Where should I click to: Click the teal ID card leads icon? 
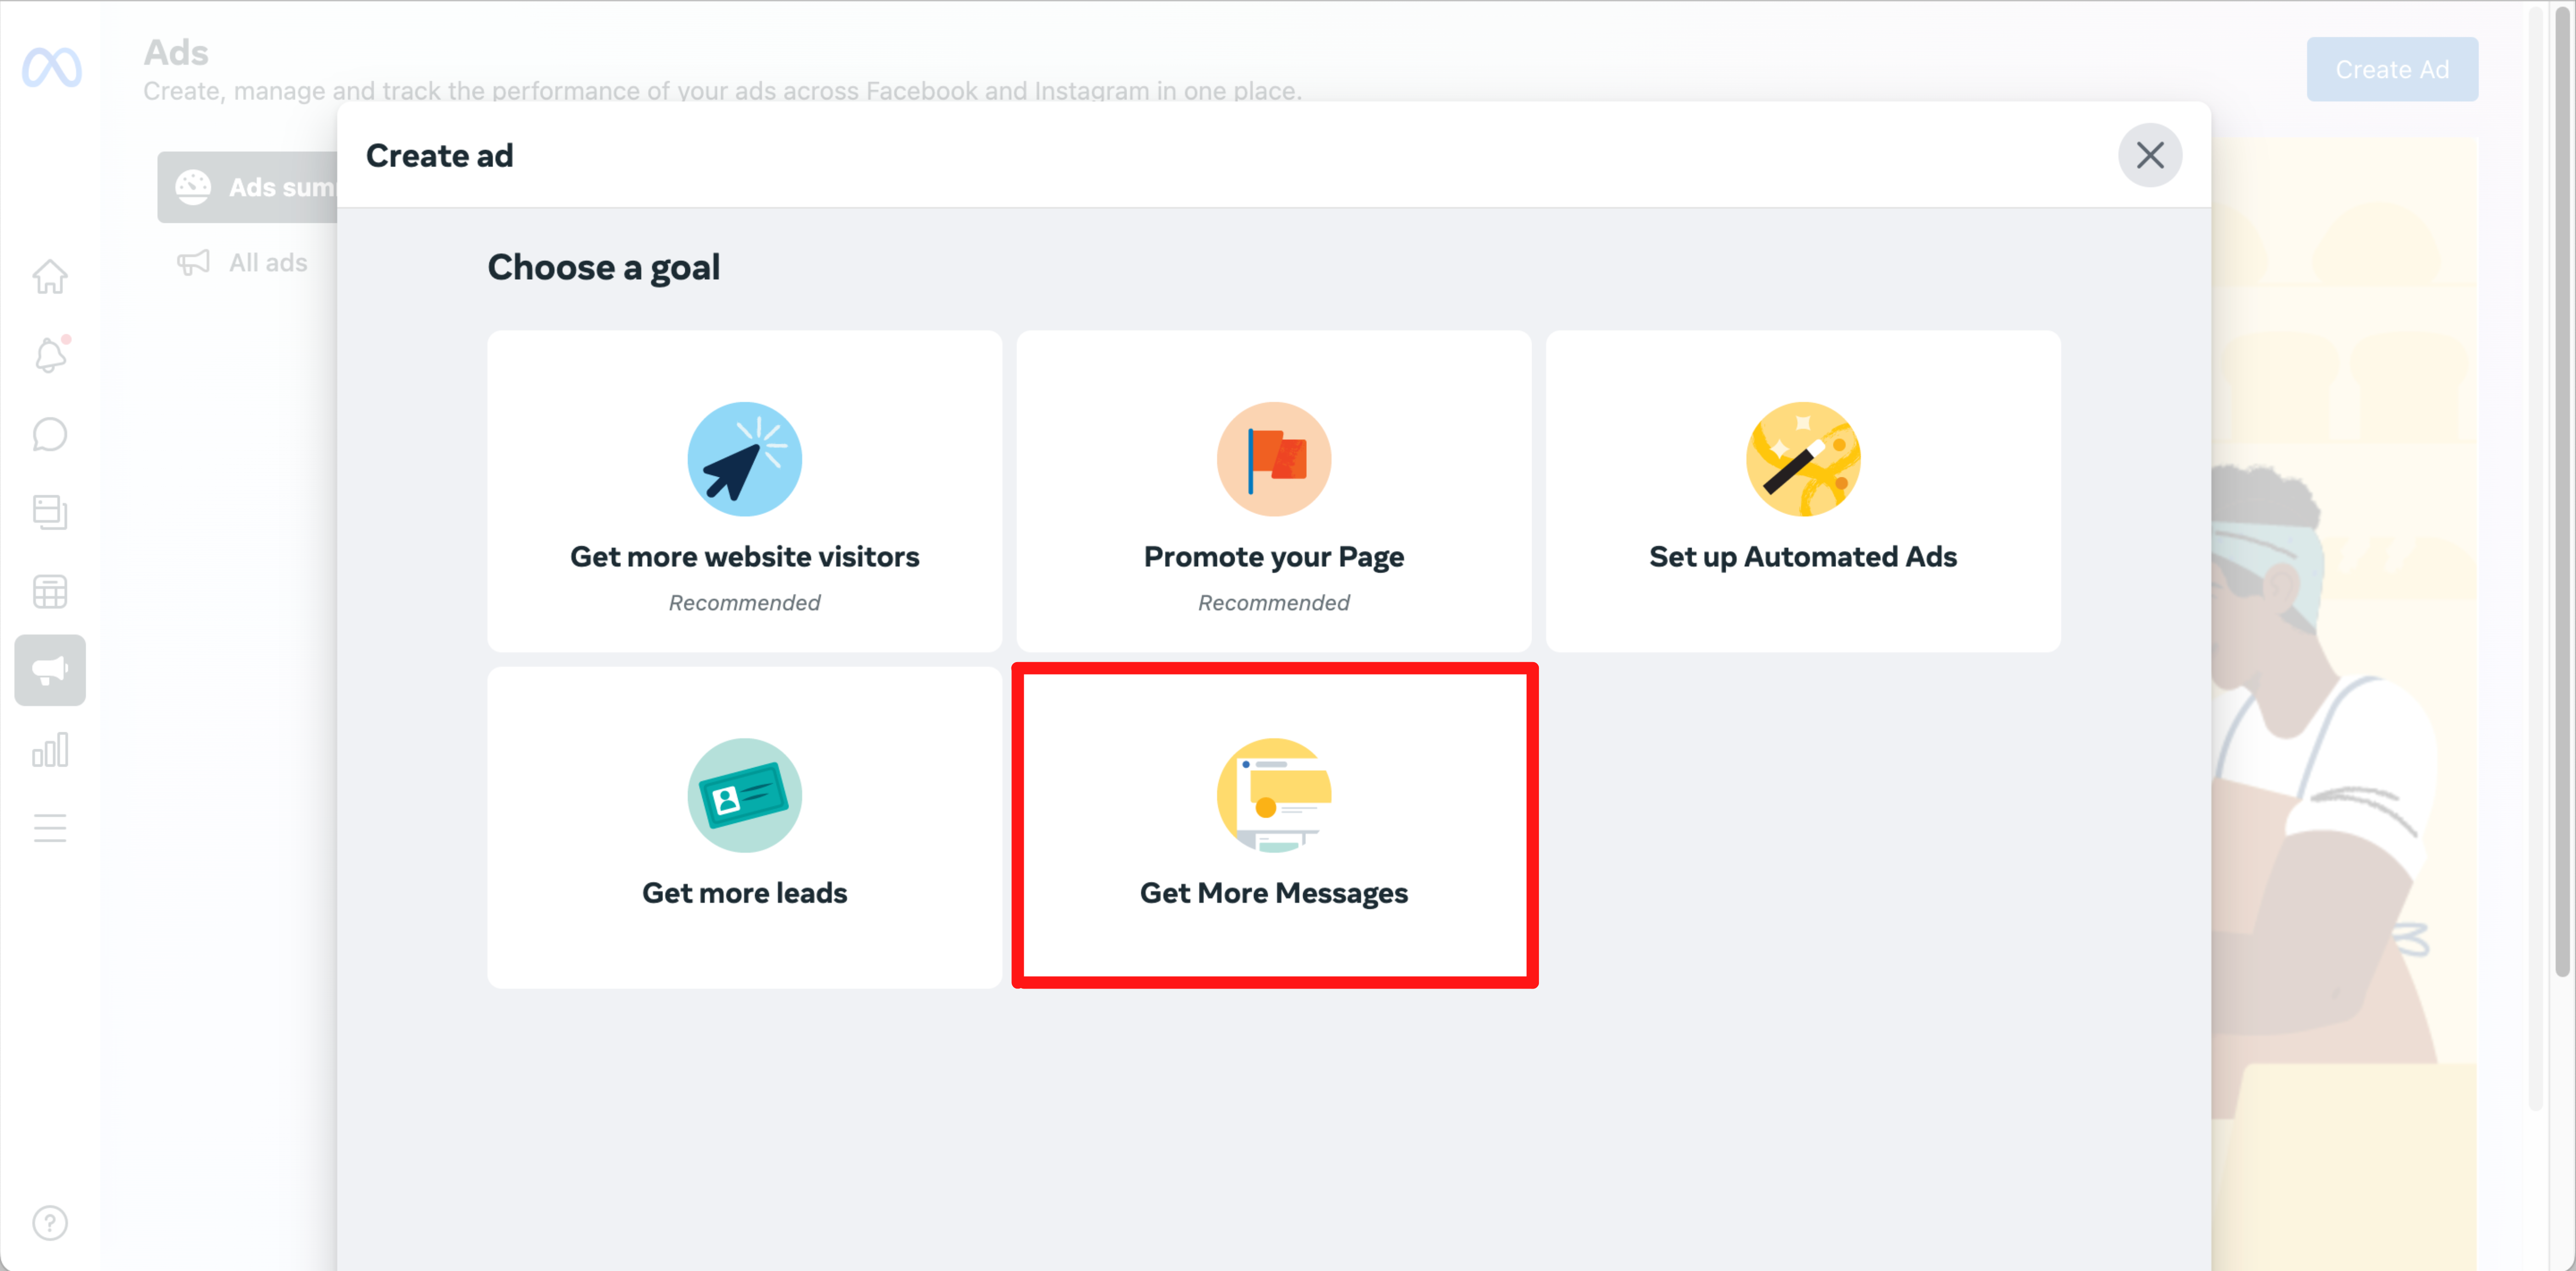[x=744, y=795]
